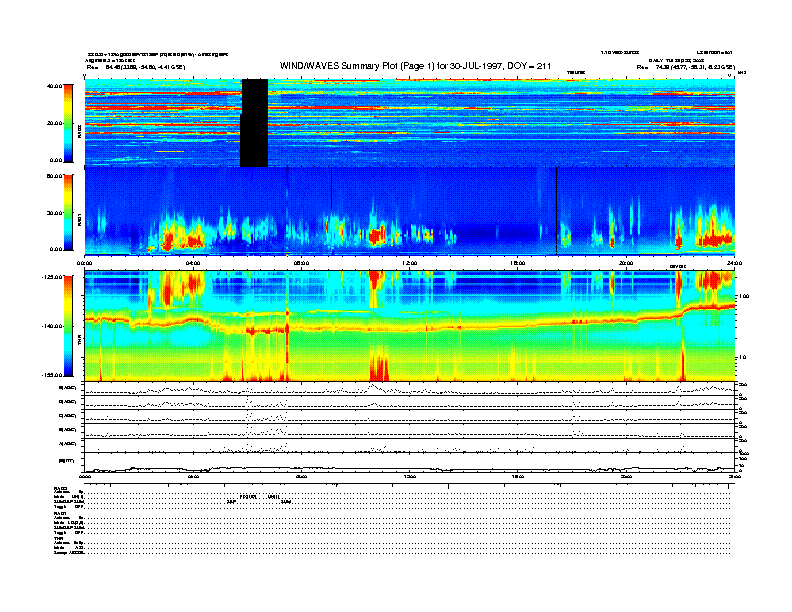Click the 40.00 label on RAD2 color scale
Screen dimensions: 792x612
pyautogui.click(x=55, y=86)
